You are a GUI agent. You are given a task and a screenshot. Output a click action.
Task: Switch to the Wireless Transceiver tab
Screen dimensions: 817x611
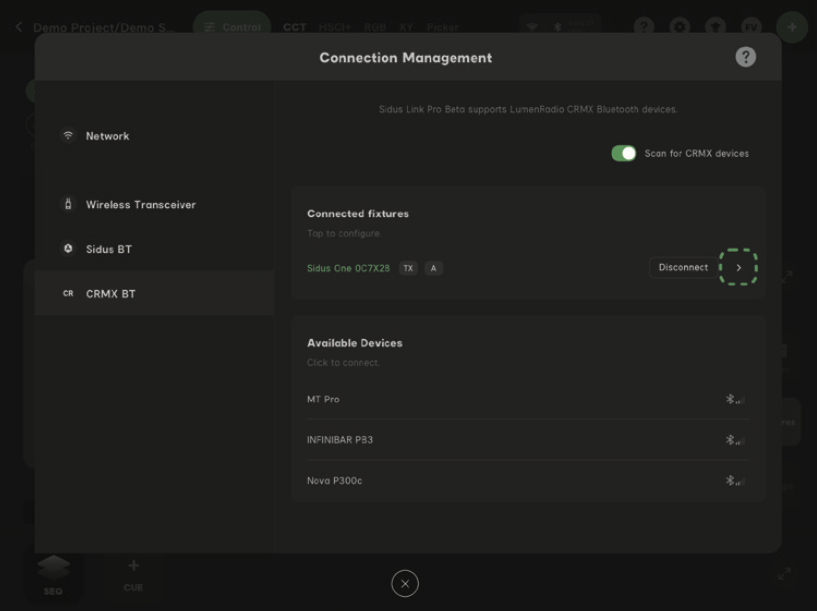(x=140, y=205)
